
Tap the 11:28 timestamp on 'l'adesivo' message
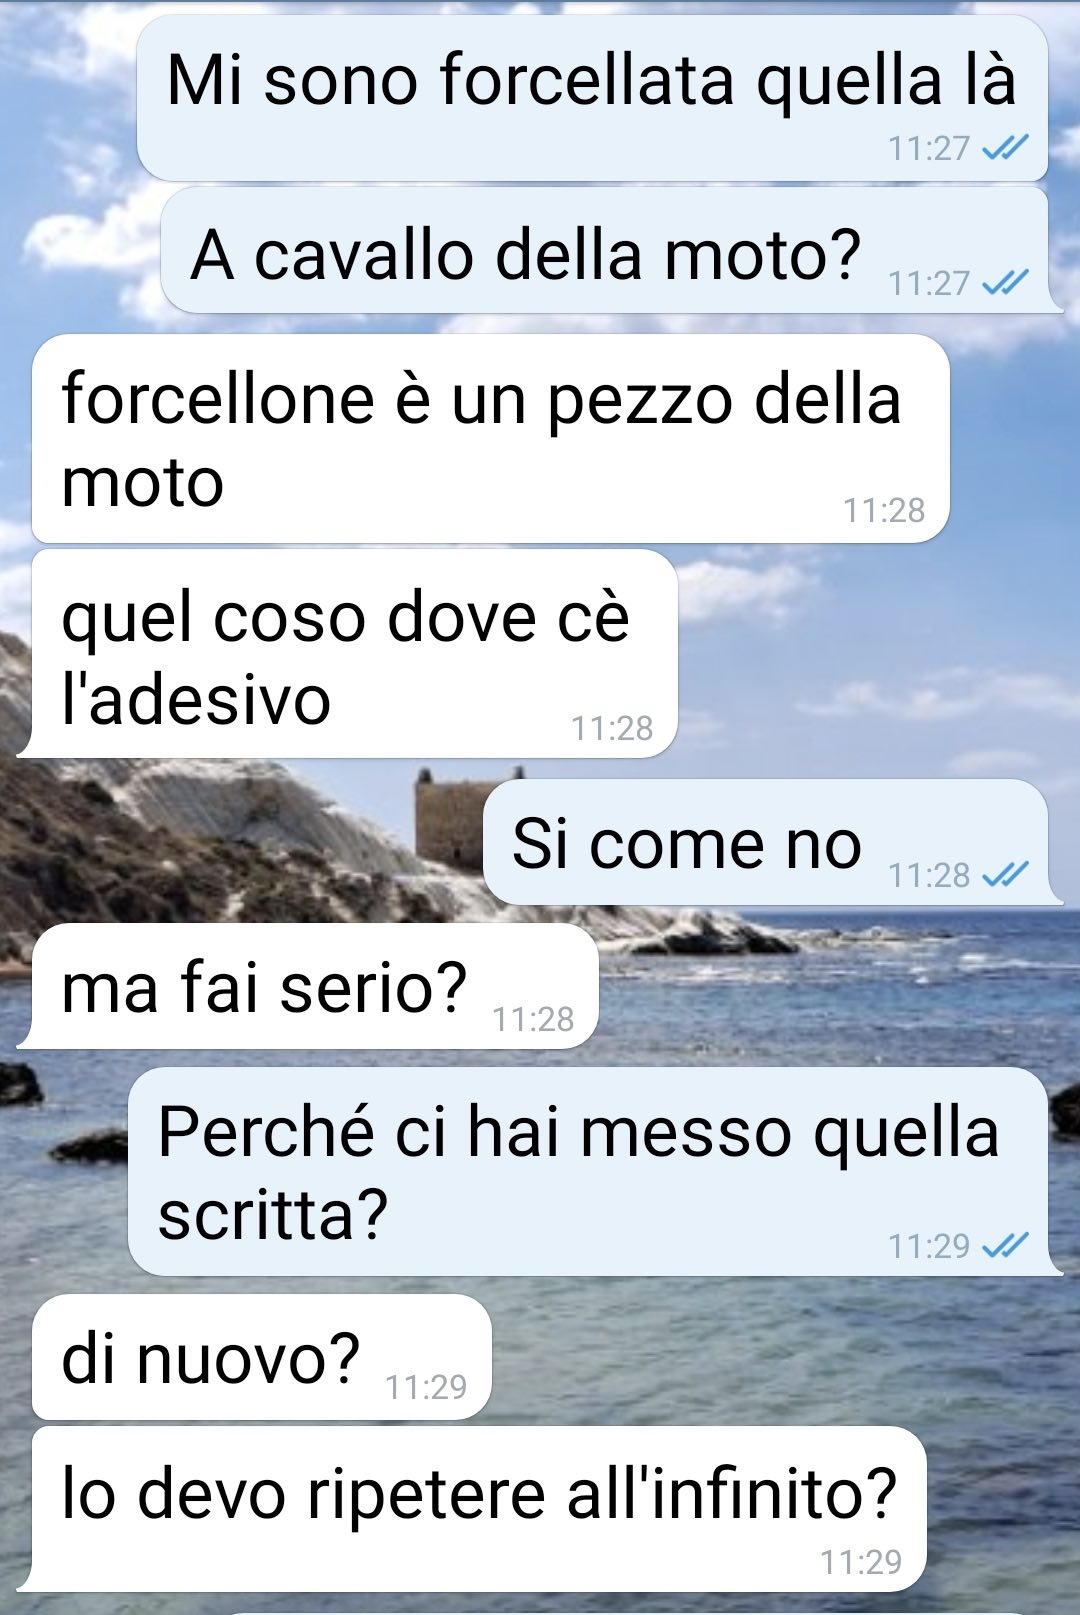pyautogui.click(x=612, y=728)
